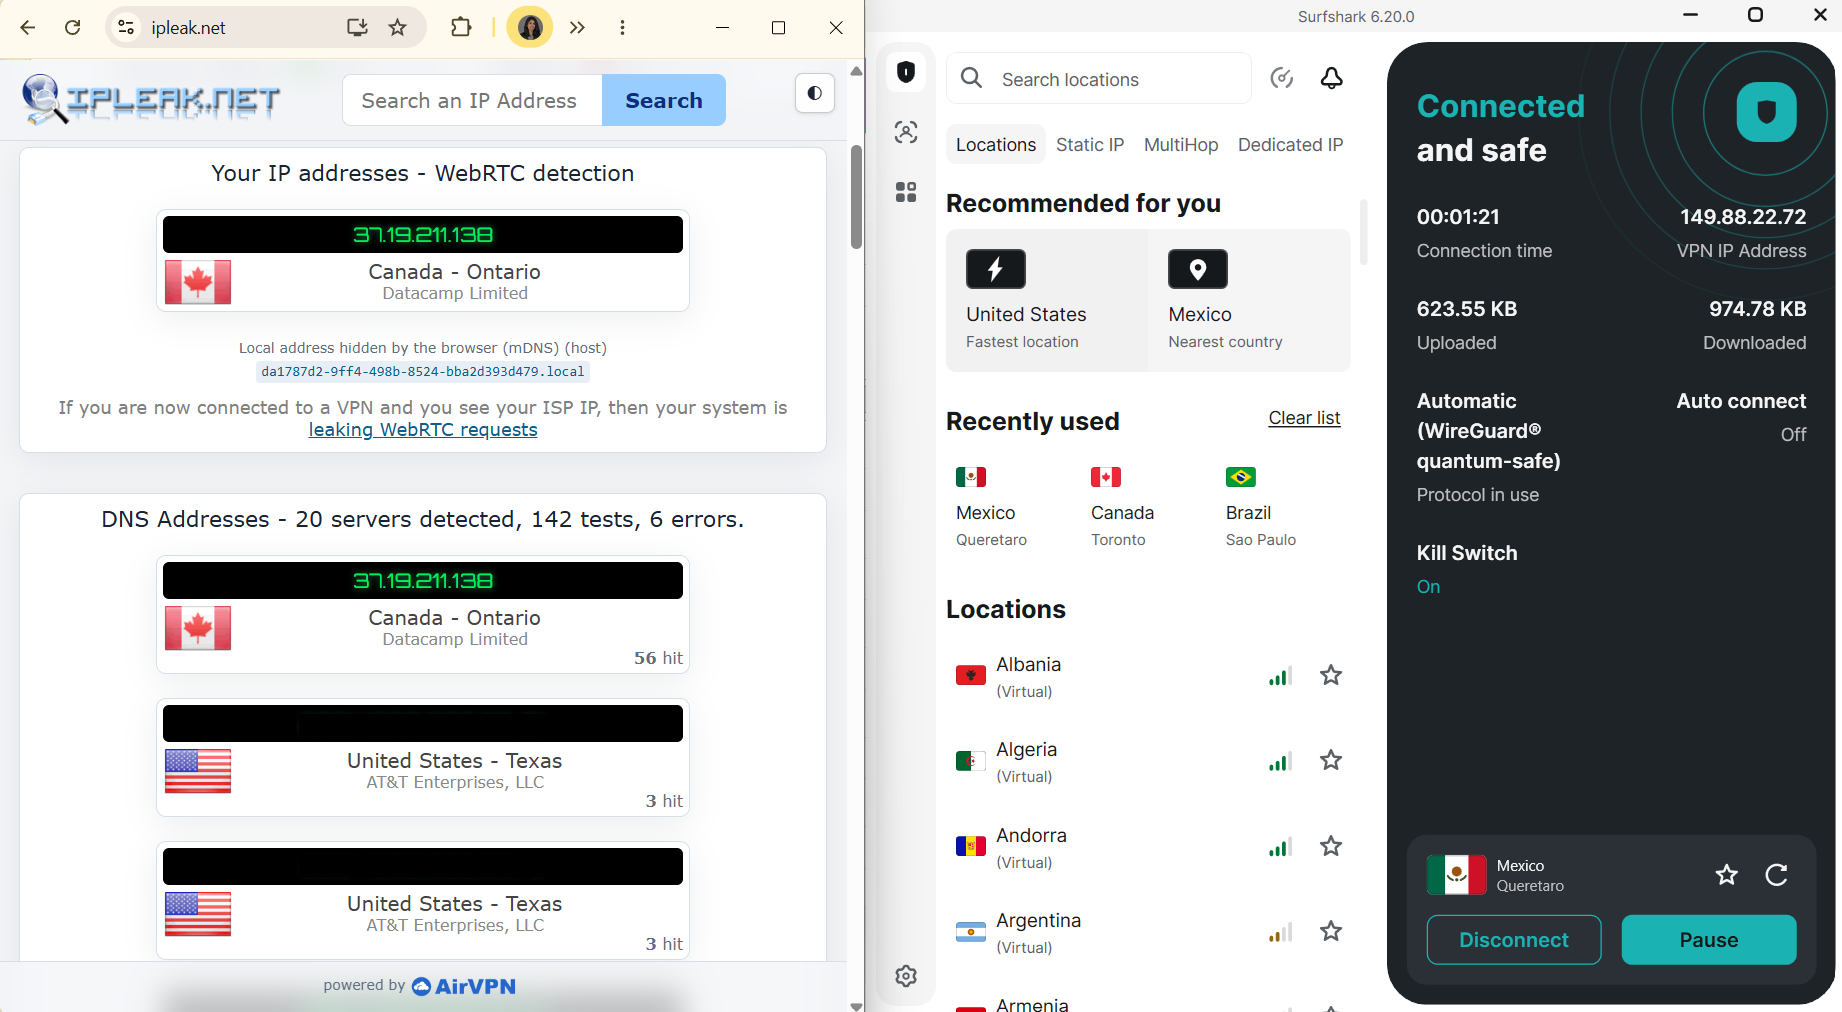Focus the Search locations field
1842x1012 pixels.
[1099, 78]
